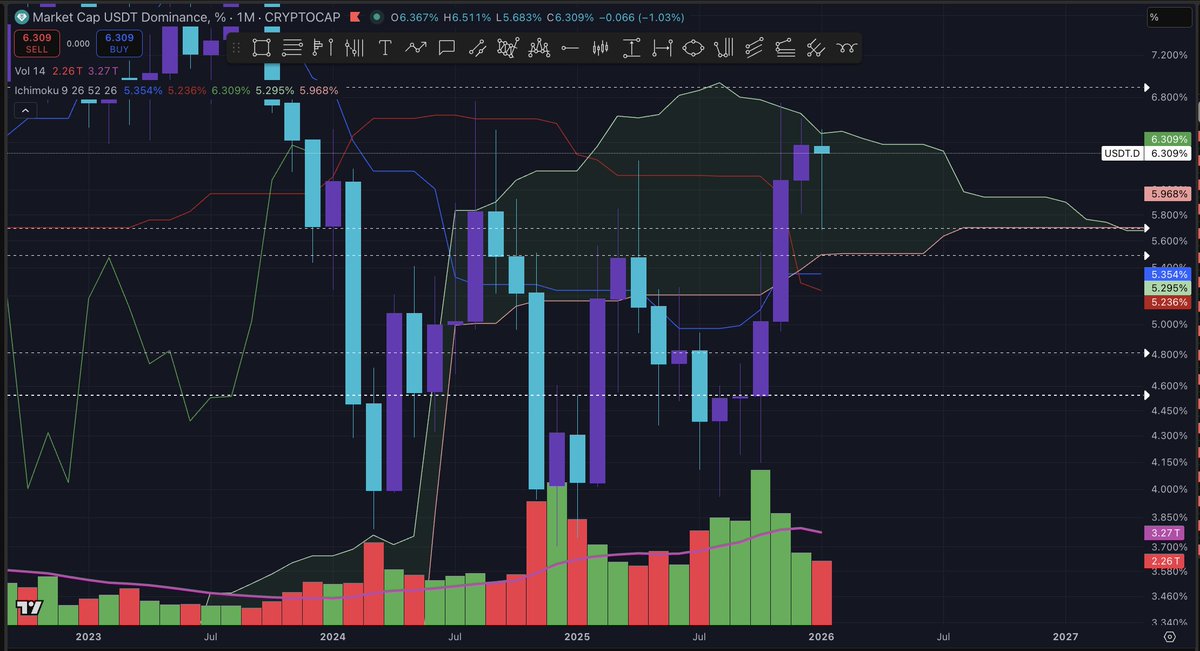
Task: Click the Vol 14 indicator legend
Action: 30,70
